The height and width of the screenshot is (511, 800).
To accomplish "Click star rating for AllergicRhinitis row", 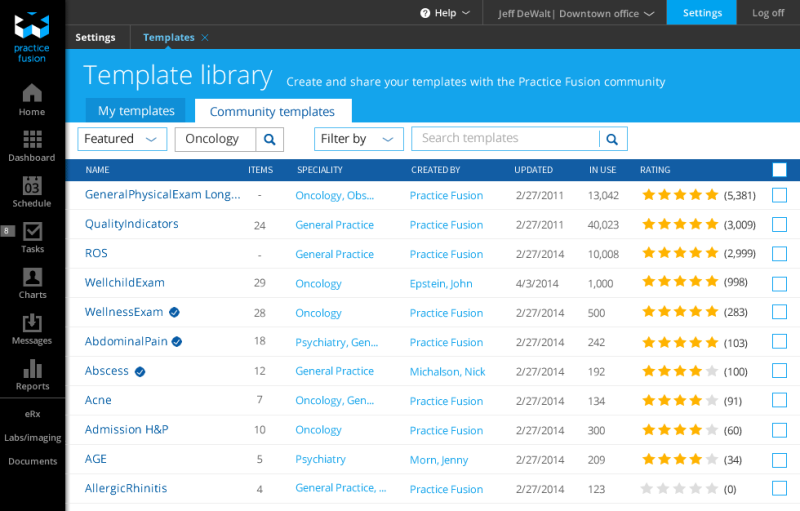I will (x=680, y=489).
